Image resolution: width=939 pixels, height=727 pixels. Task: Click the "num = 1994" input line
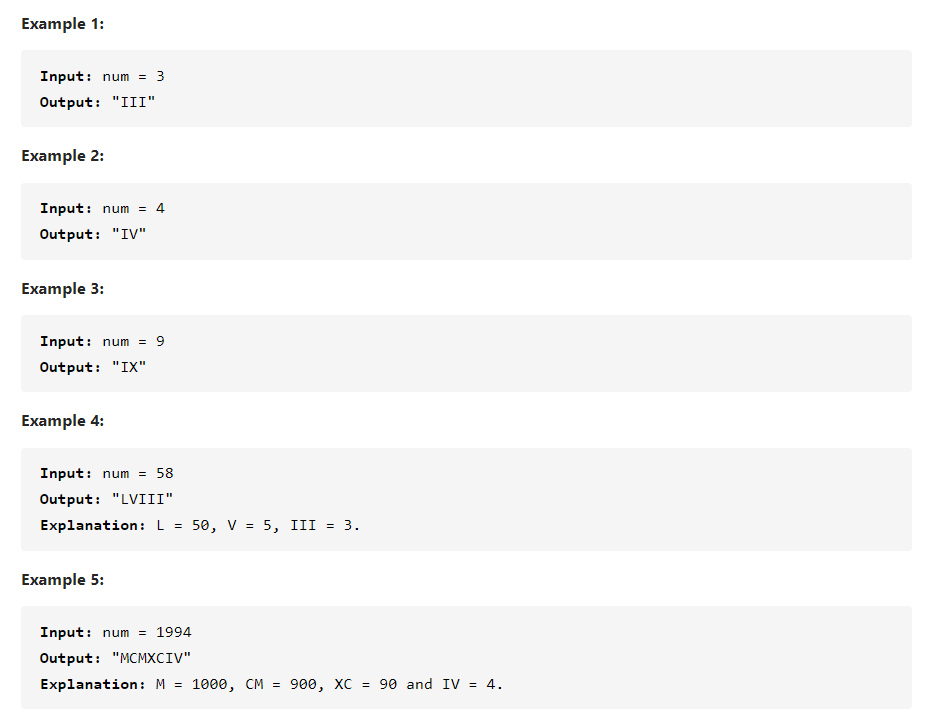tap(147, 632)
